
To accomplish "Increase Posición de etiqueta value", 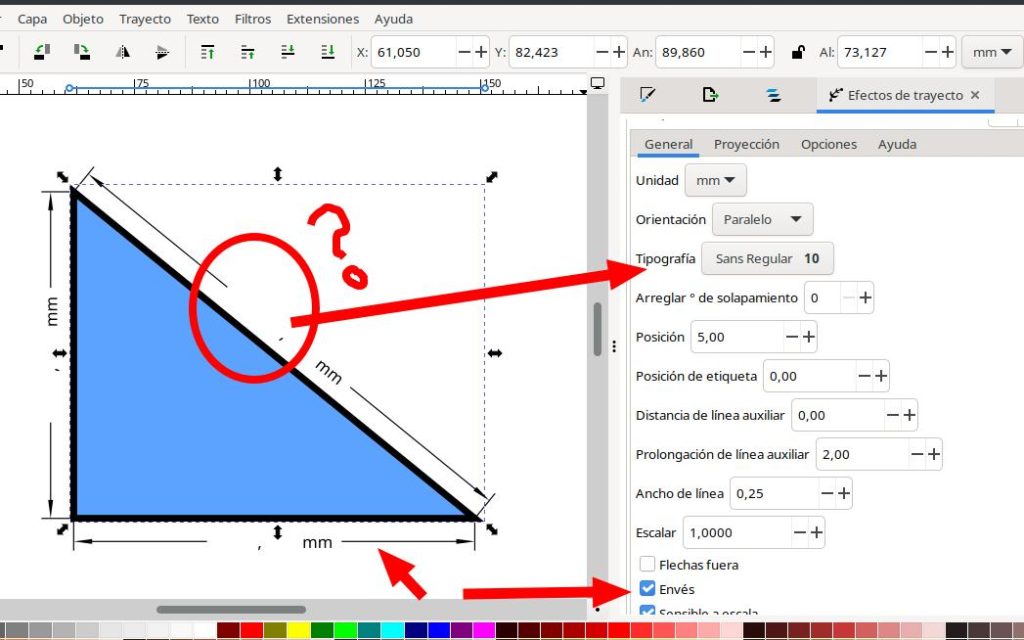I will (x=881, y=376).
